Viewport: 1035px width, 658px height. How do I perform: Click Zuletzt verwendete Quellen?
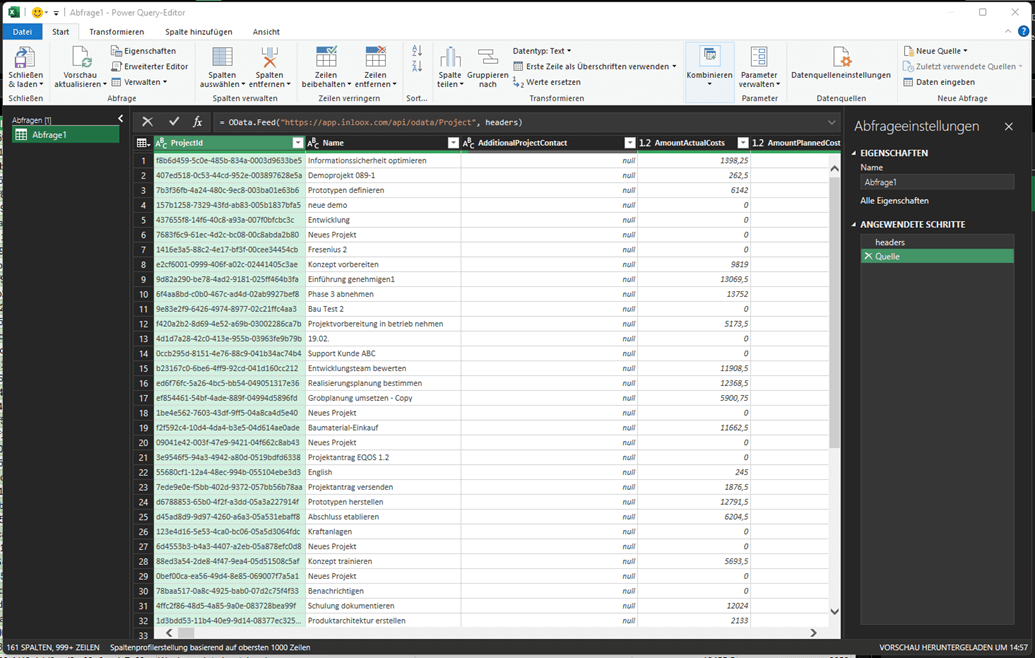point(962,67)
